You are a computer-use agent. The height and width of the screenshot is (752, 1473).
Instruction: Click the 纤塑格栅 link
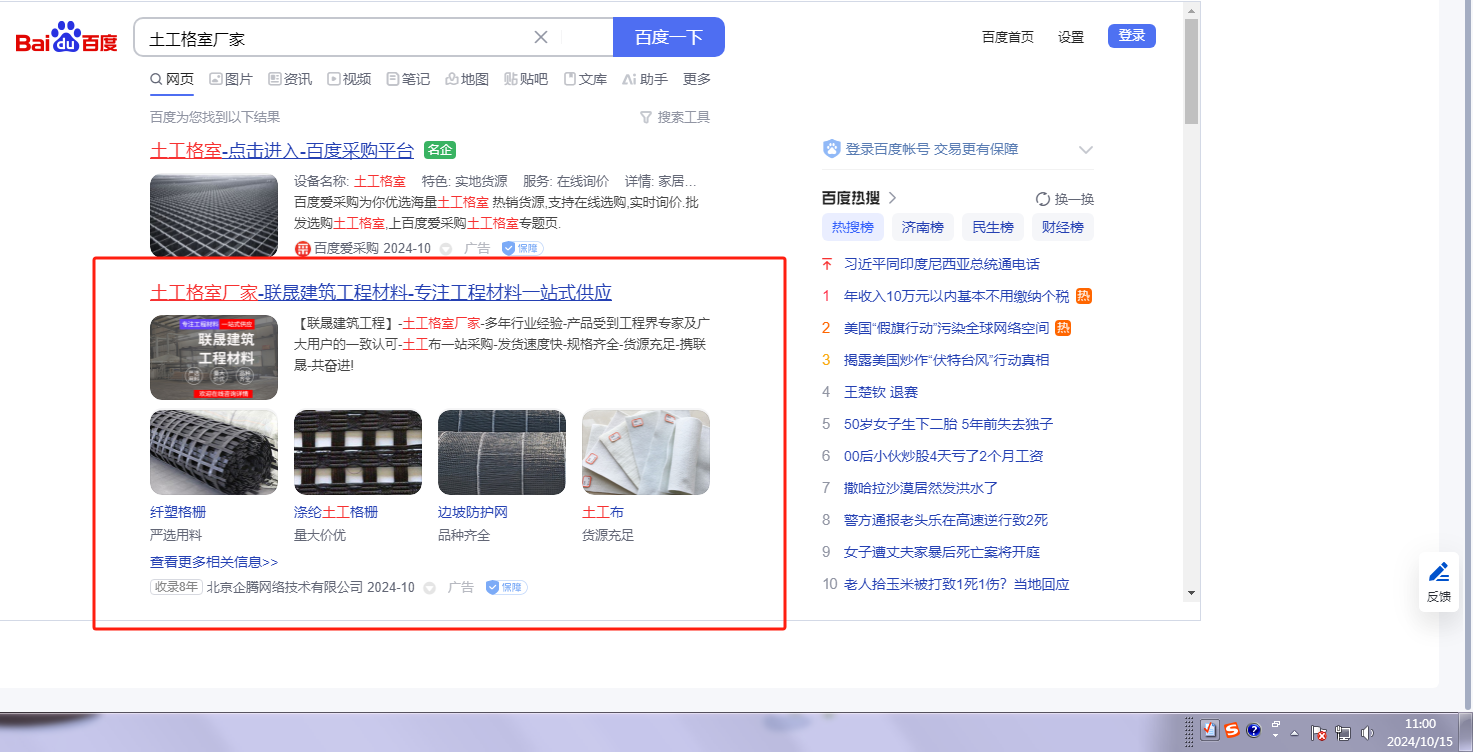178,512
